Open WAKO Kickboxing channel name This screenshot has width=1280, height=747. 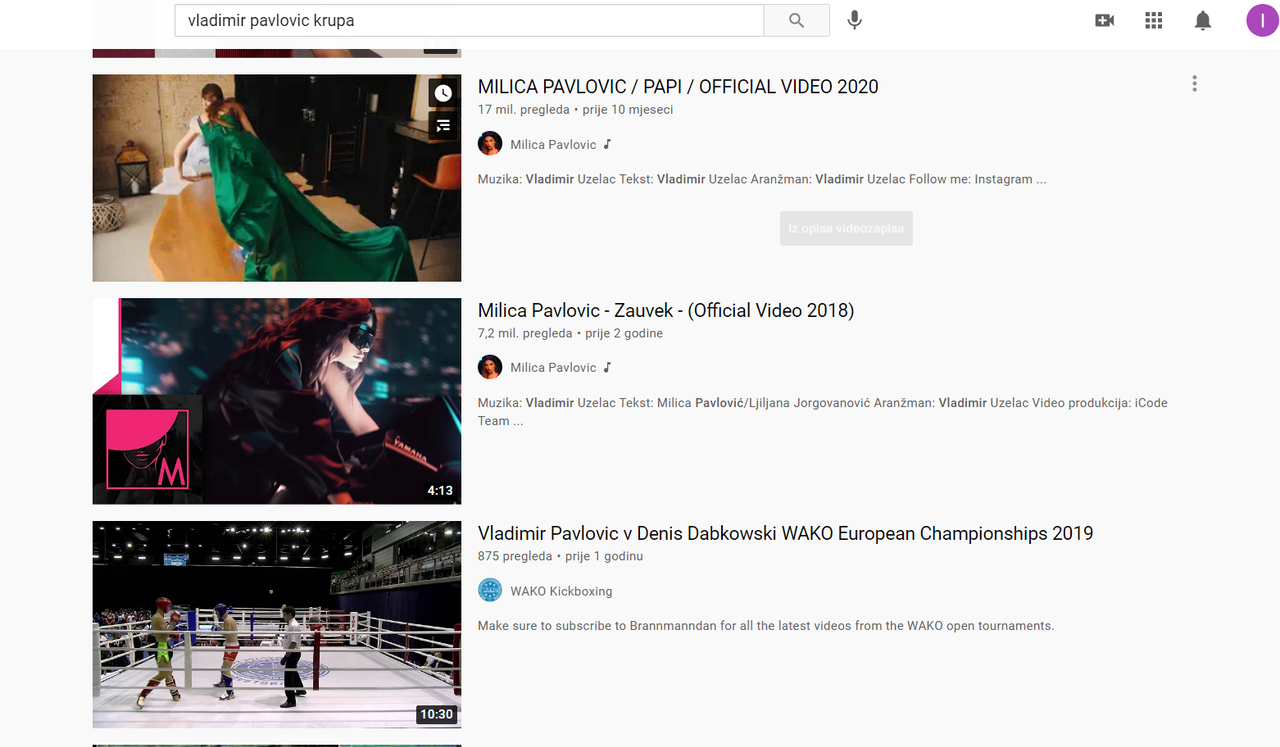561,591
